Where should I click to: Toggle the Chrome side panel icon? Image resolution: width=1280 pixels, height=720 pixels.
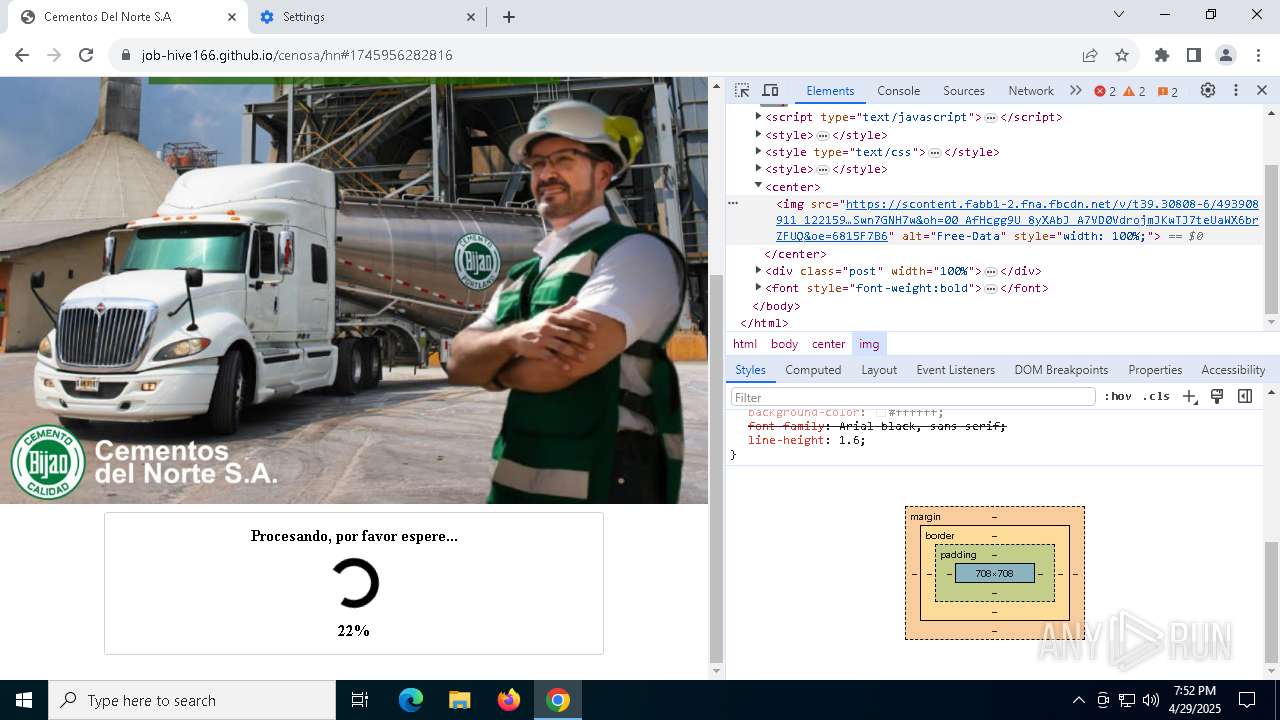(x=1194, y=55)
